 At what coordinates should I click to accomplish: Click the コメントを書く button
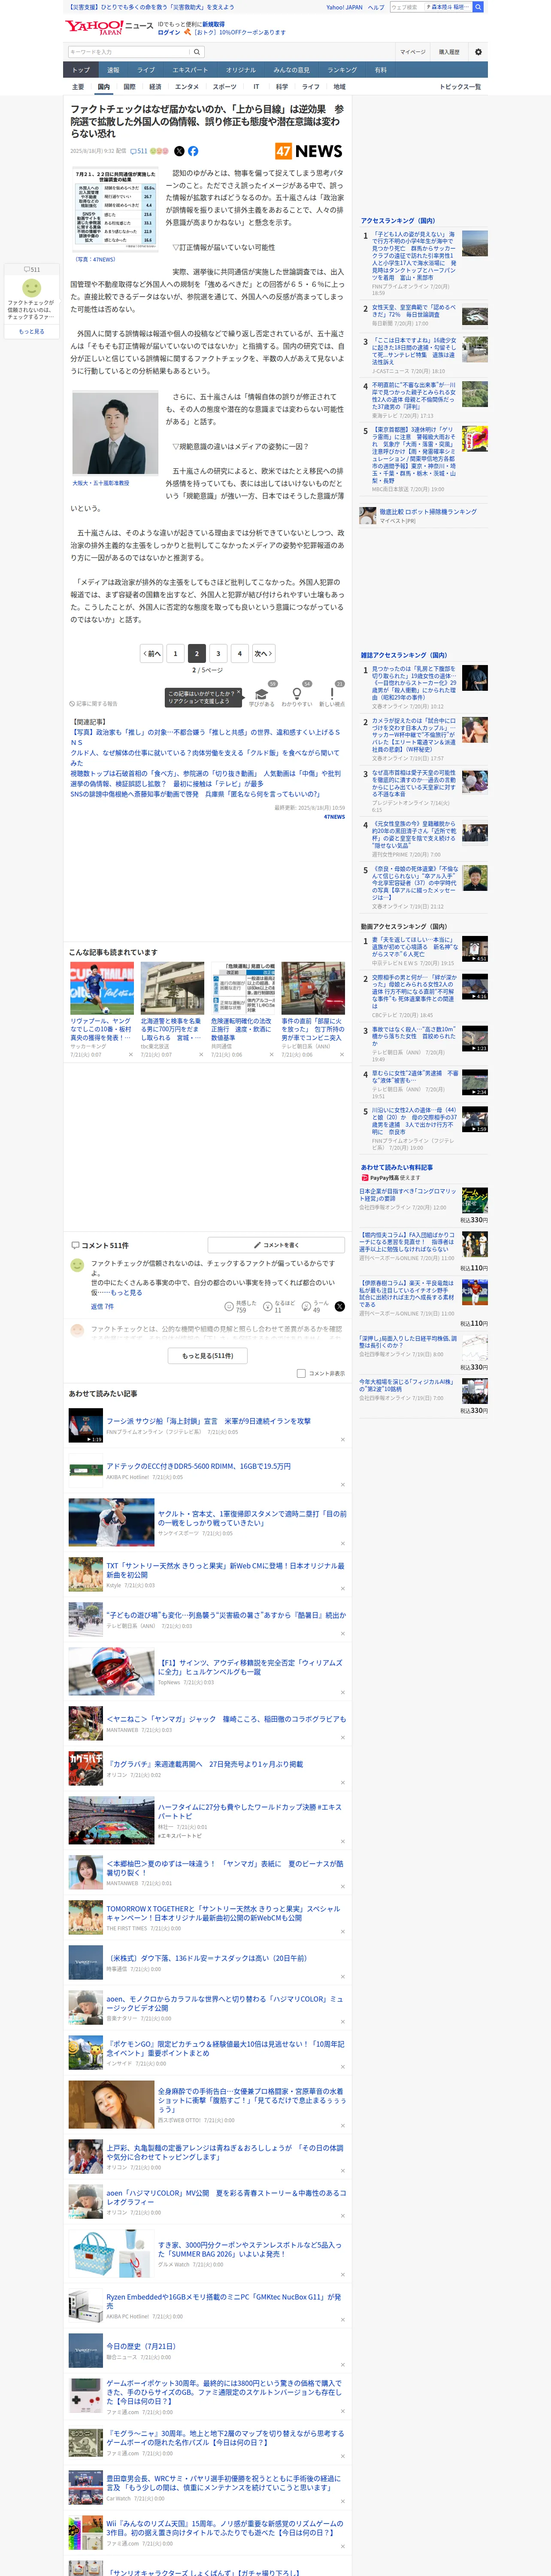point(276,1245)
